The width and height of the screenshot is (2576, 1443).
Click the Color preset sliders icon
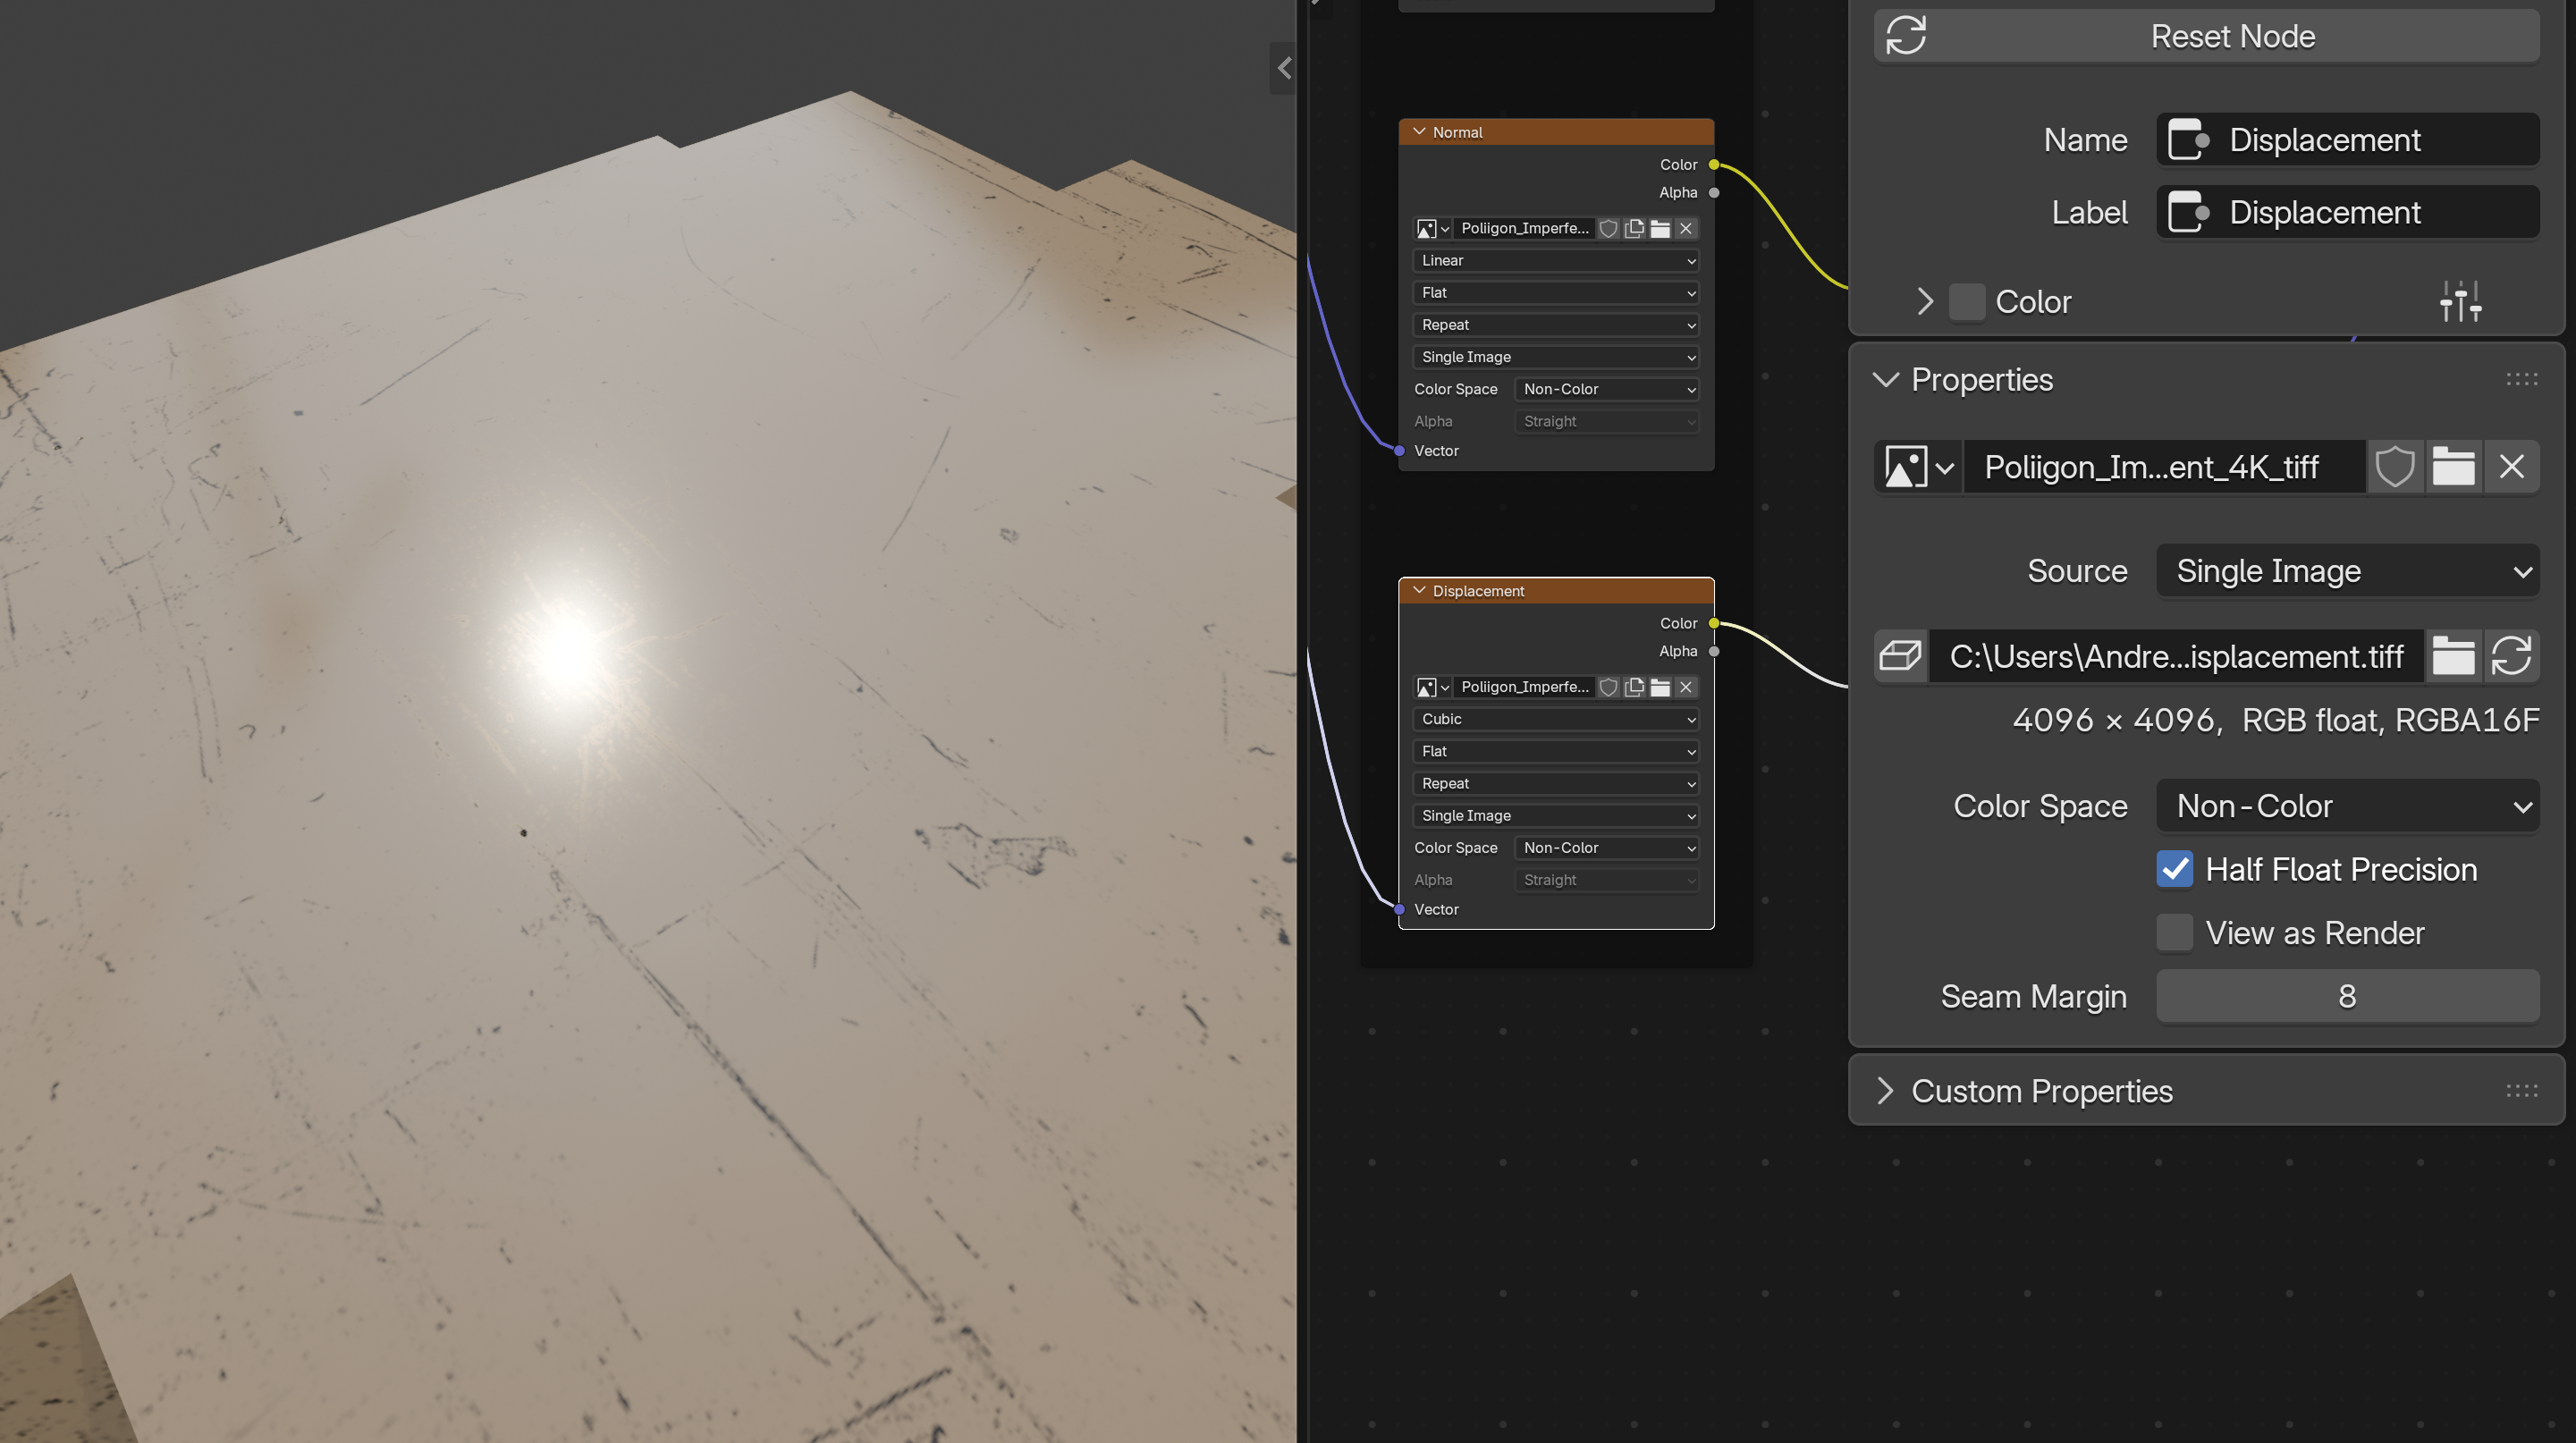point(2459,301)
